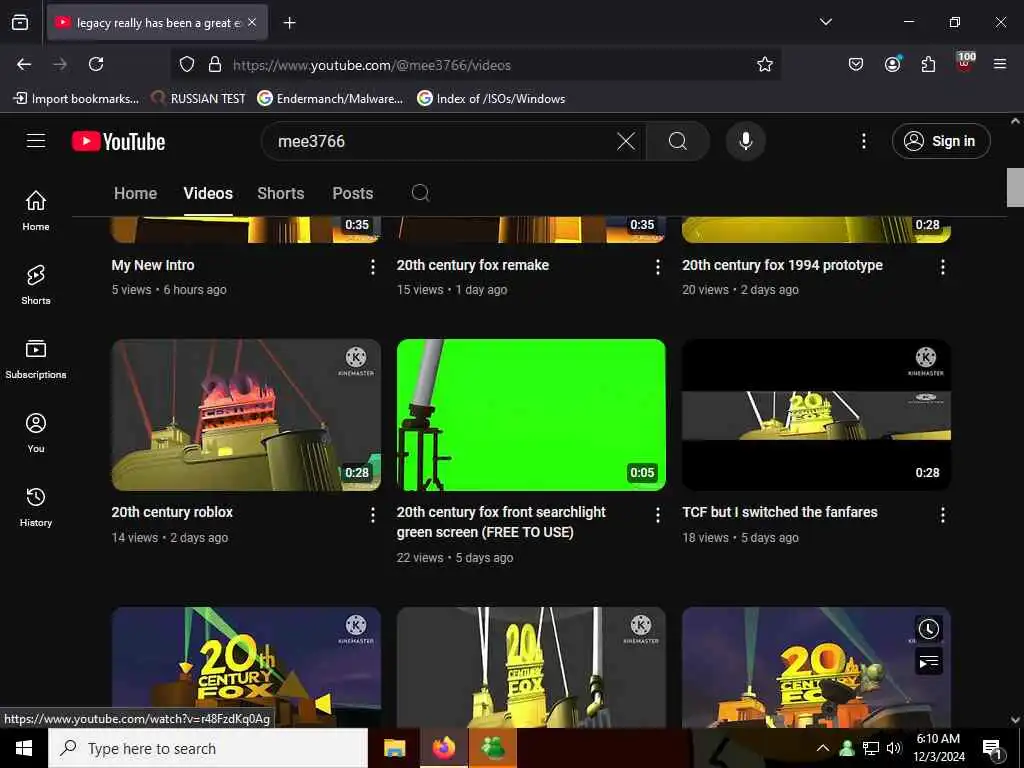Switch to the channel Home tab
This screenshot has height=768, width=1024.
pos(135,193)
